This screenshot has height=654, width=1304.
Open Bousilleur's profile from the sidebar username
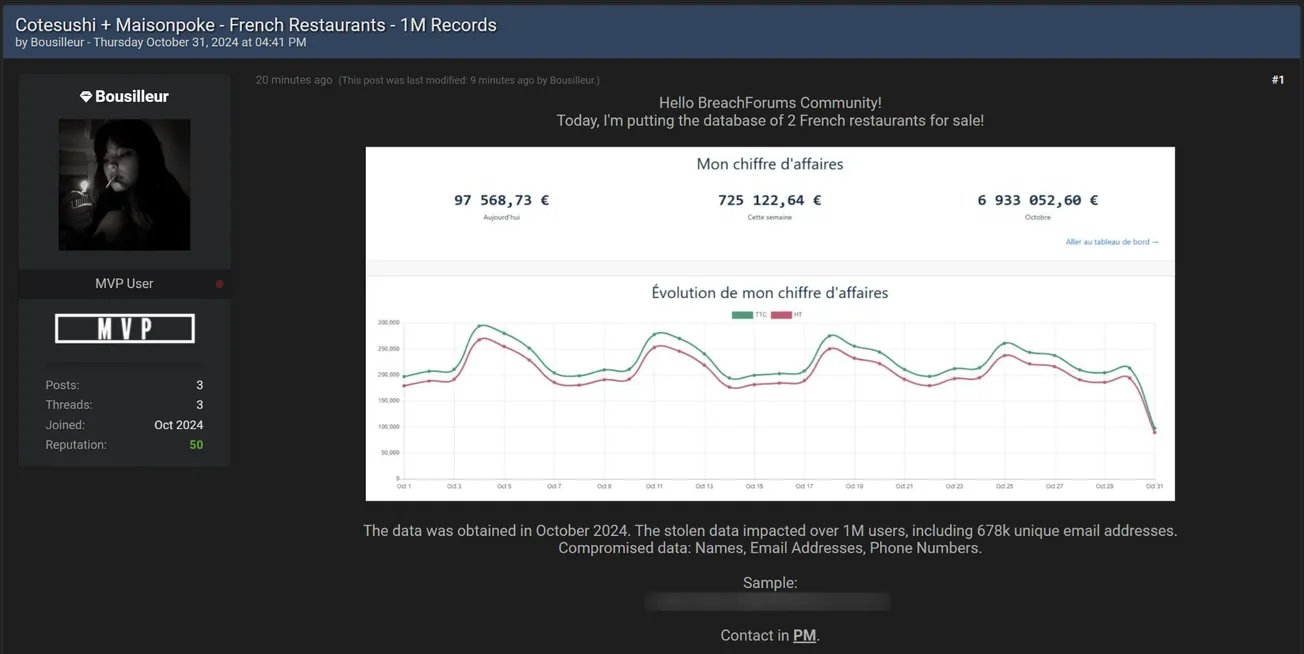coord(132,97)
